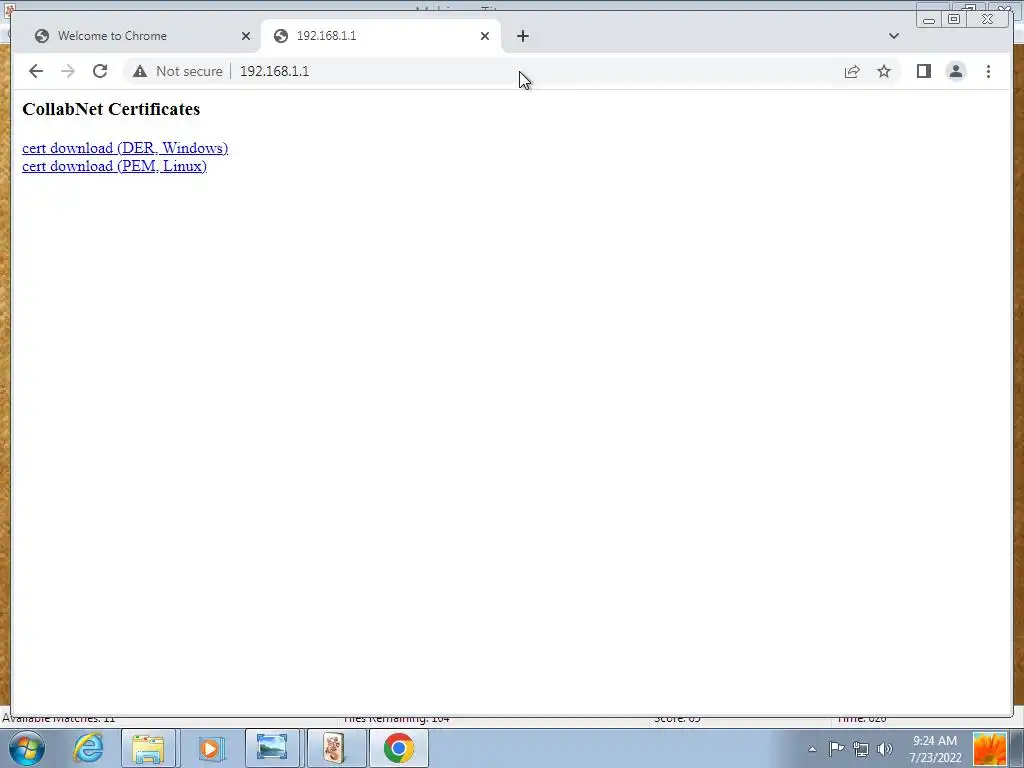Share this page using the share icon

(x=852, y=71)
